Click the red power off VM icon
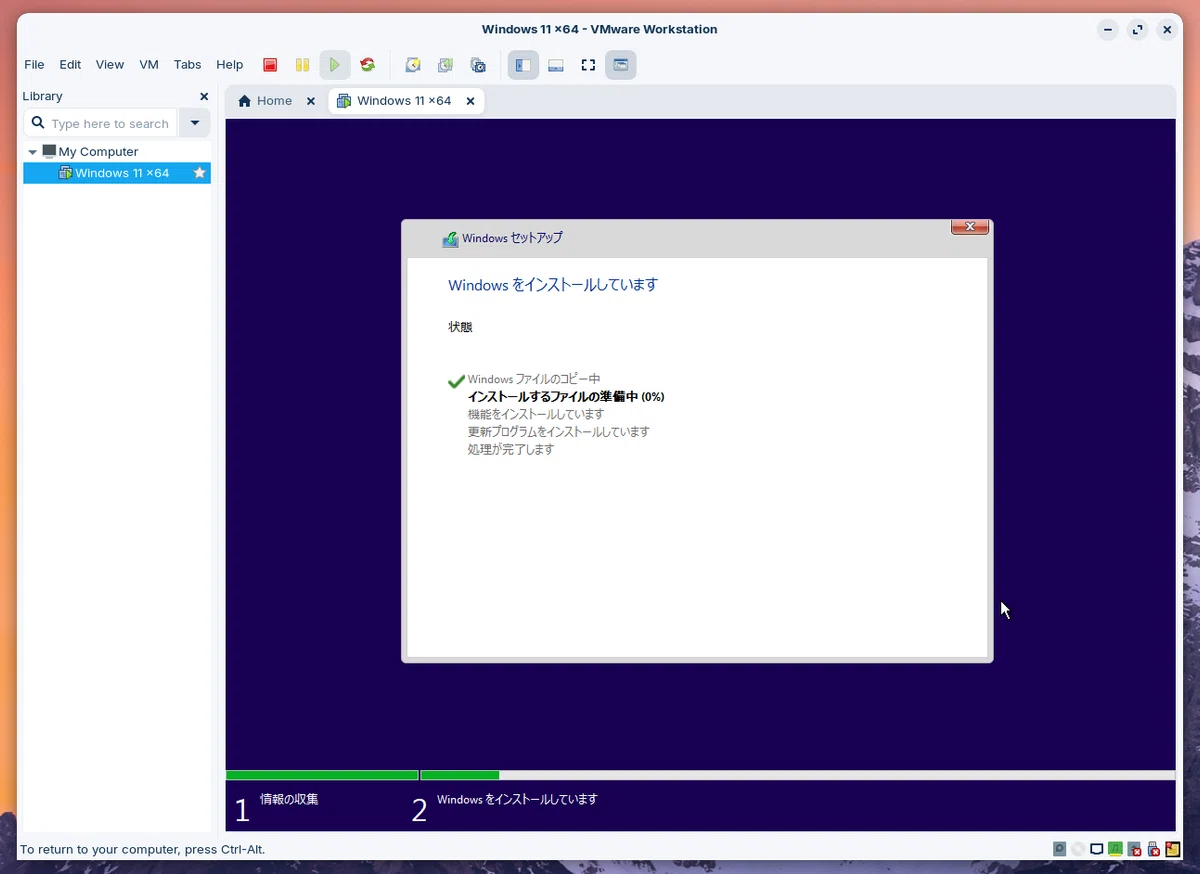This screenshot has width=1200, height=874. [x=269, y=65]
